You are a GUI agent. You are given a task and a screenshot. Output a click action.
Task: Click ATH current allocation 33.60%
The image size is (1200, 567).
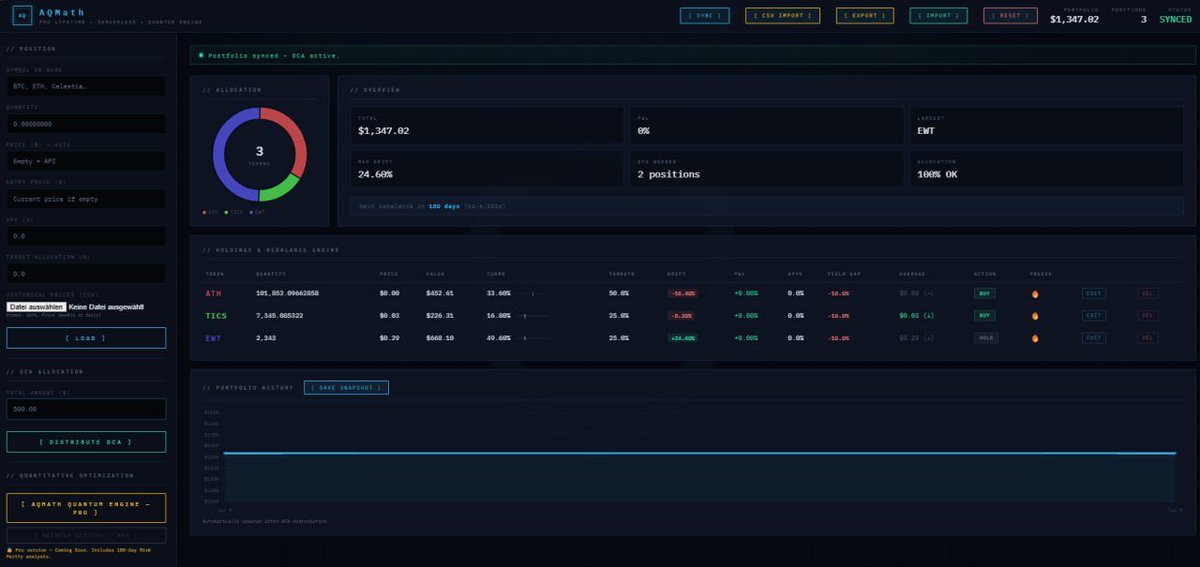498,294
